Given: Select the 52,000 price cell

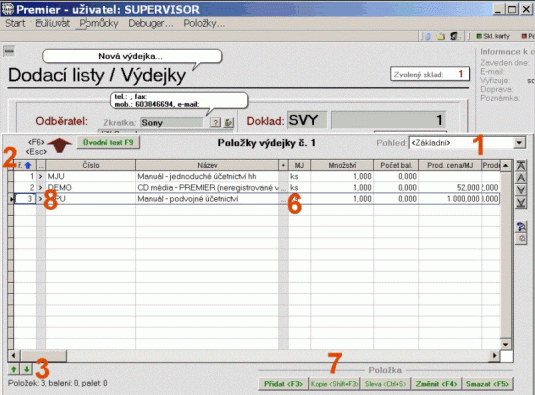Looking at the screenshot, I should pyautogui.click(x=450, y=188).
